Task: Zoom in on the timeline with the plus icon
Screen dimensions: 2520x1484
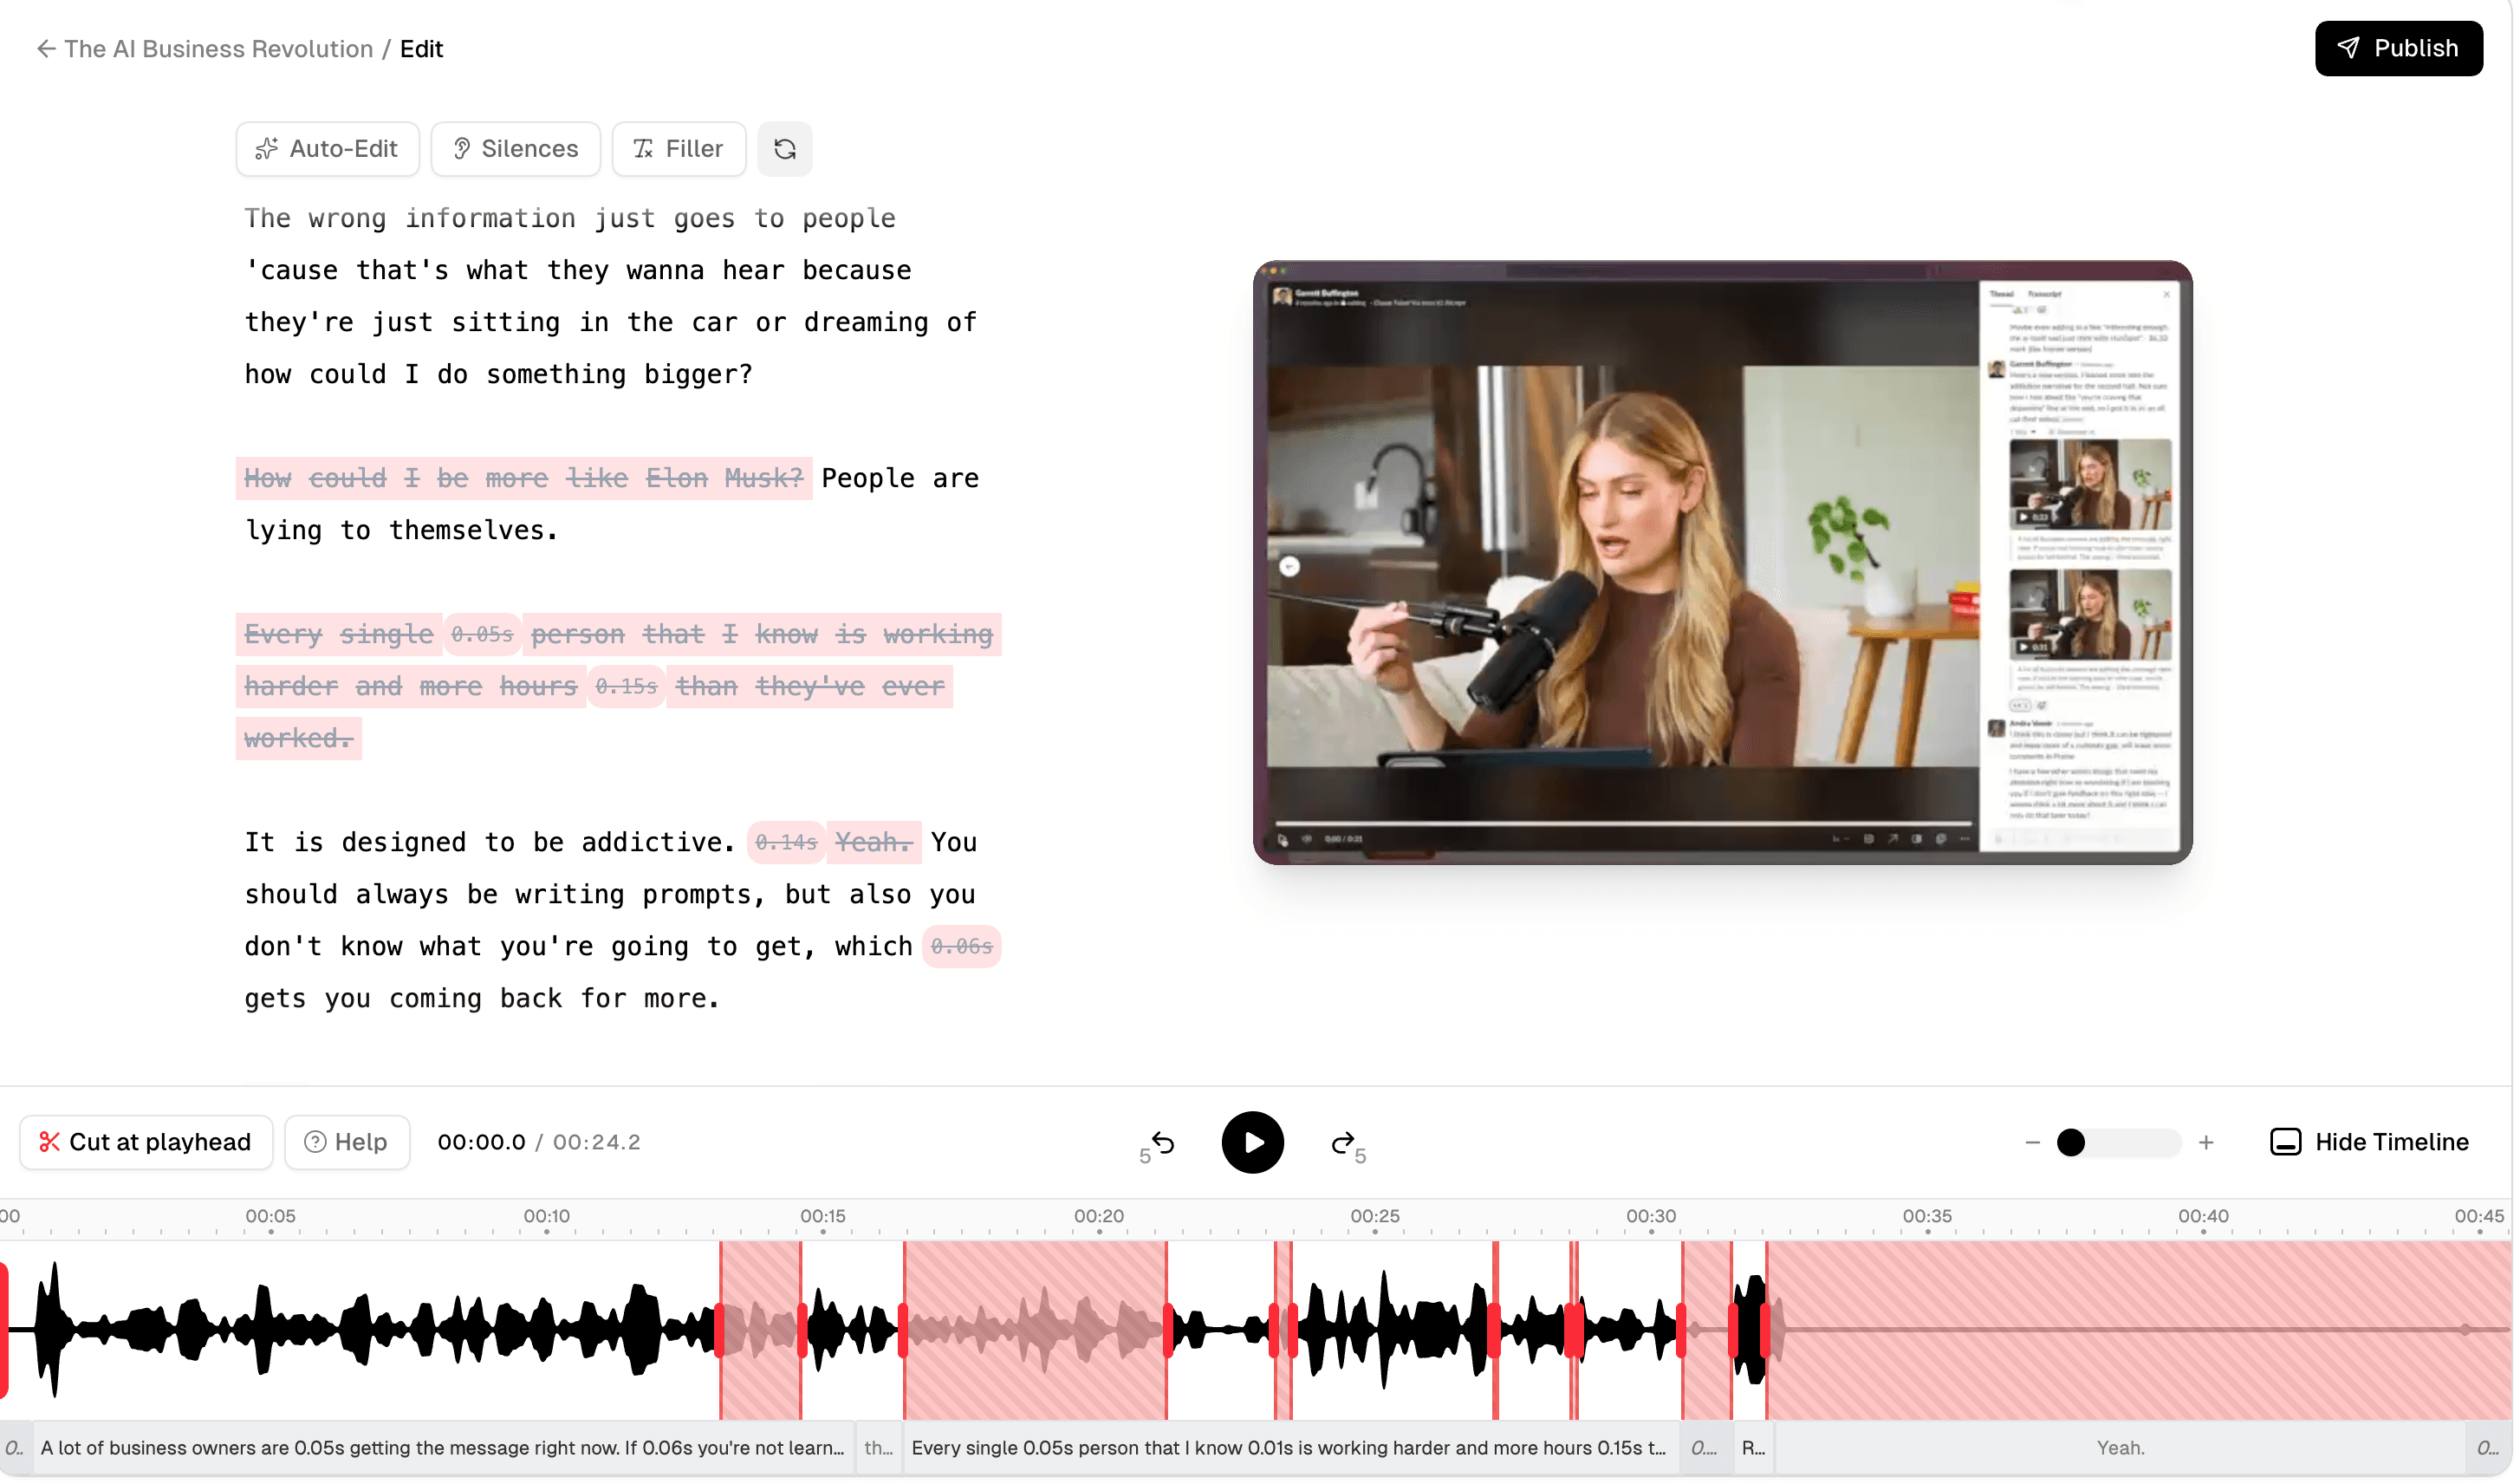Action: [2208, 1142]
